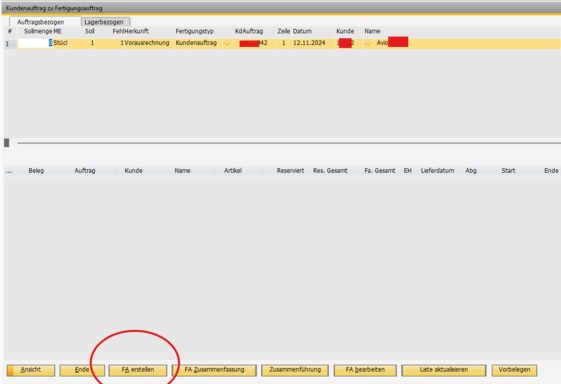561x384 pixels.
Task: Open the orange link arrow before customer name
Action: pyautogui.click(x=367, y=43)
